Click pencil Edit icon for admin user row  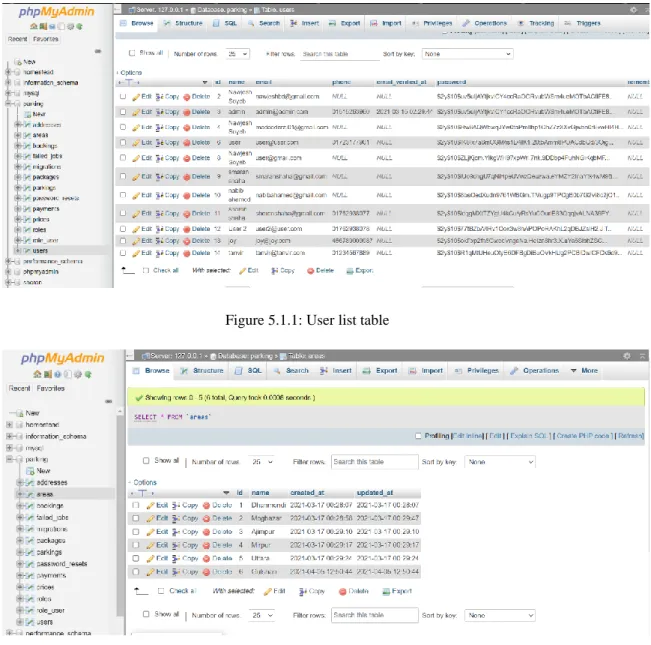136,112
